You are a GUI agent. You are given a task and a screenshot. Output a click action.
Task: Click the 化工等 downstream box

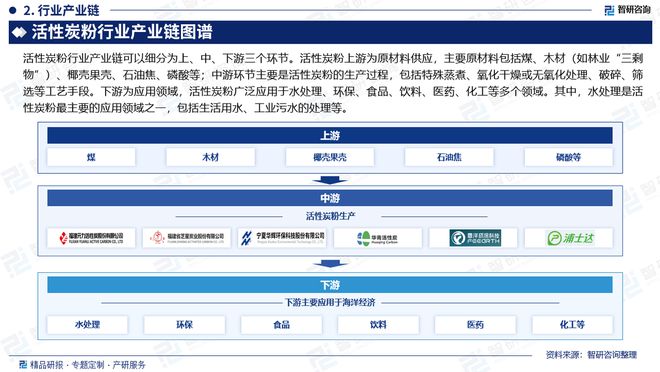pyautogui.click(x=572, y=324)
